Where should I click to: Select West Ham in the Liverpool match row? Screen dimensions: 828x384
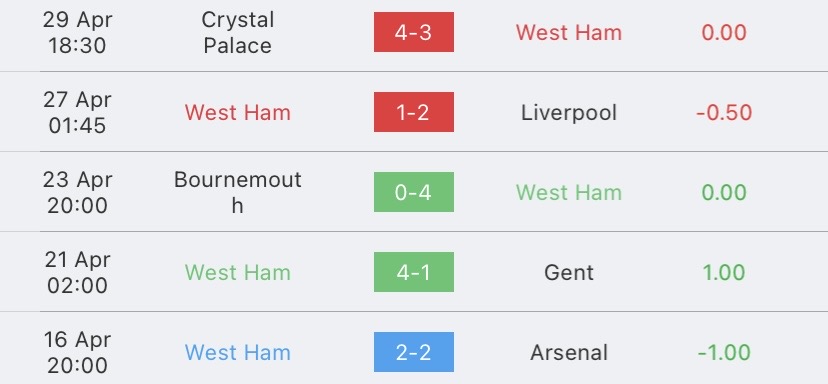point(238,113)
